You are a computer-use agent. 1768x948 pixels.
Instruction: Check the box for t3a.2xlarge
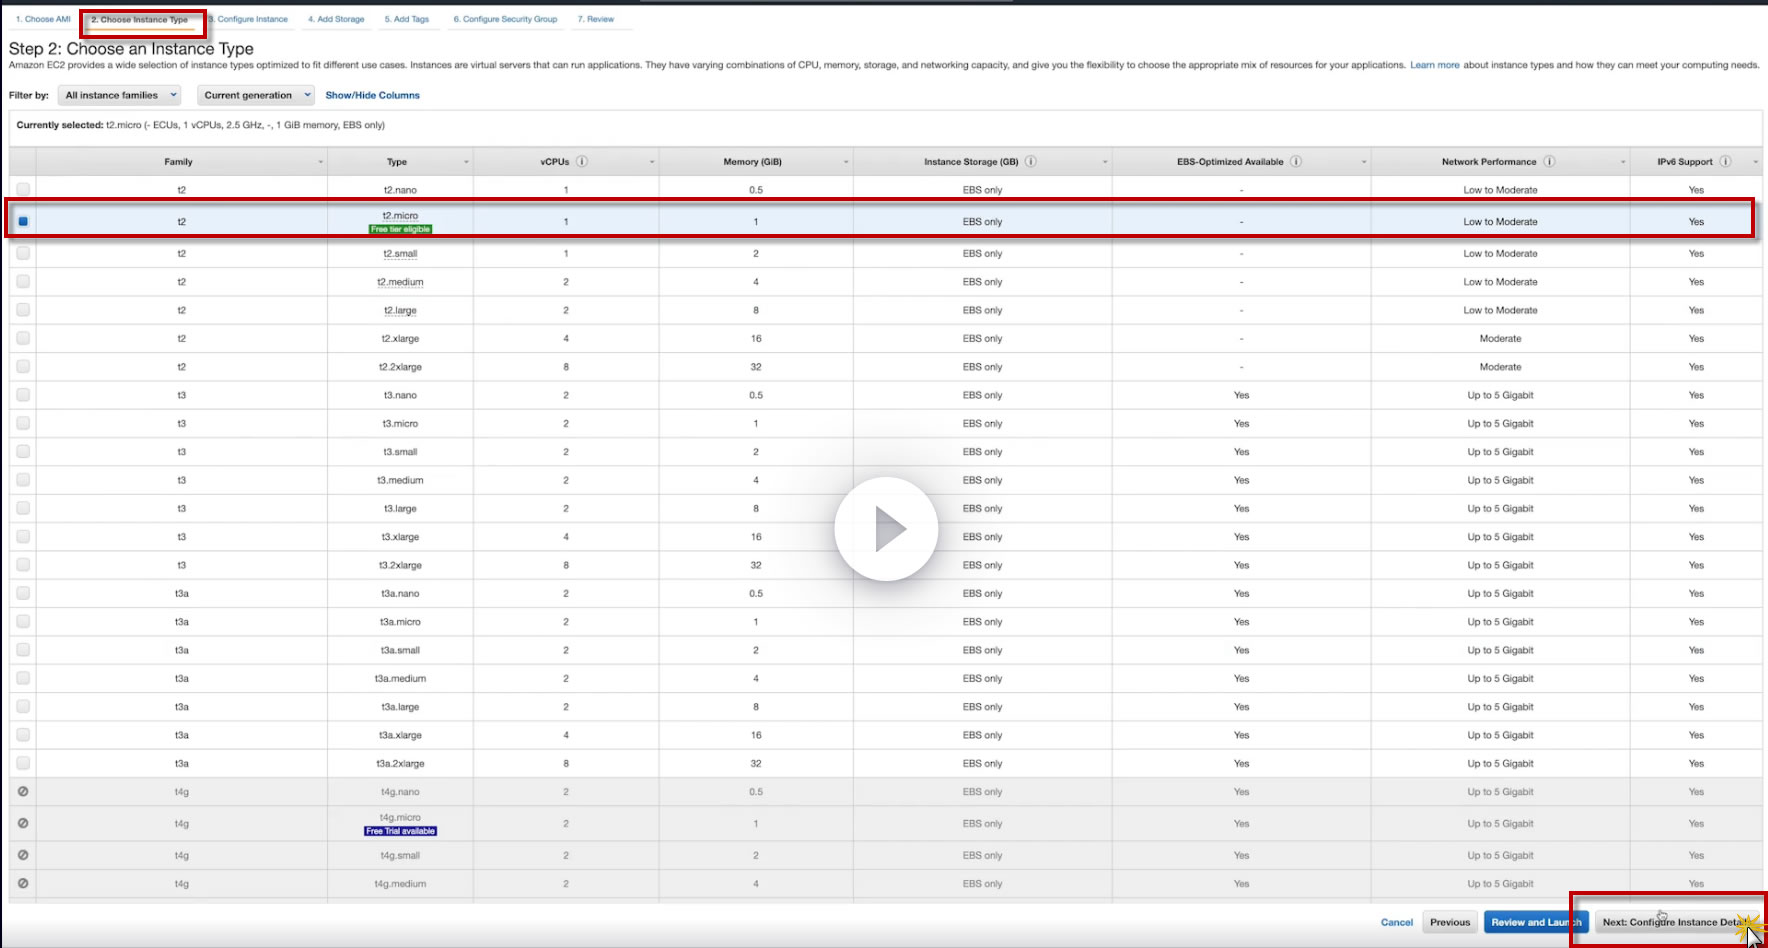click(x=23, y=763)
